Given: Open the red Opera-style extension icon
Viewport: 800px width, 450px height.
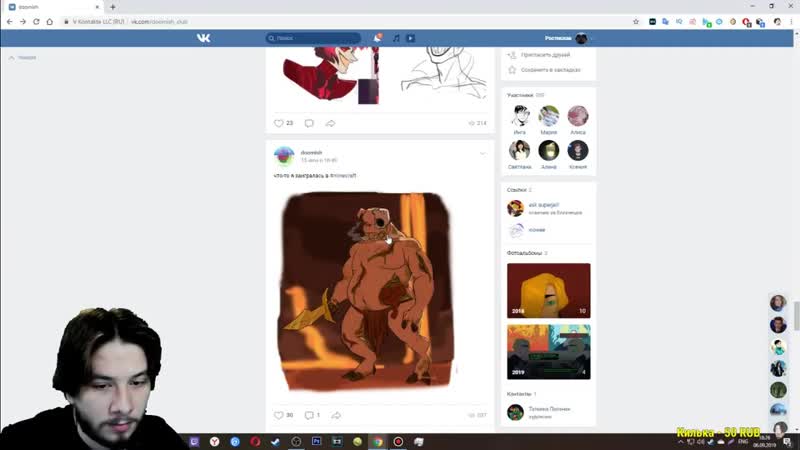Looking at the screenshot, I should coord(746,21).
